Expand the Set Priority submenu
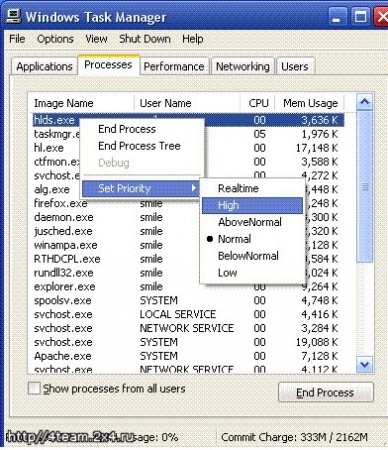This screenshot has height=450, width=388. tap(140, 188)
